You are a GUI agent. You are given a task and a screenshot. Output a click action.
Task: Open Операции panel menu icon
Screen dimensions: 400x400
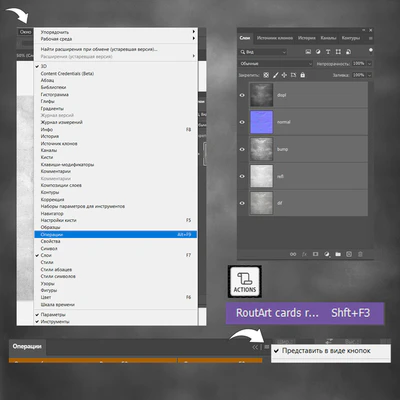(x=267, y=347)
